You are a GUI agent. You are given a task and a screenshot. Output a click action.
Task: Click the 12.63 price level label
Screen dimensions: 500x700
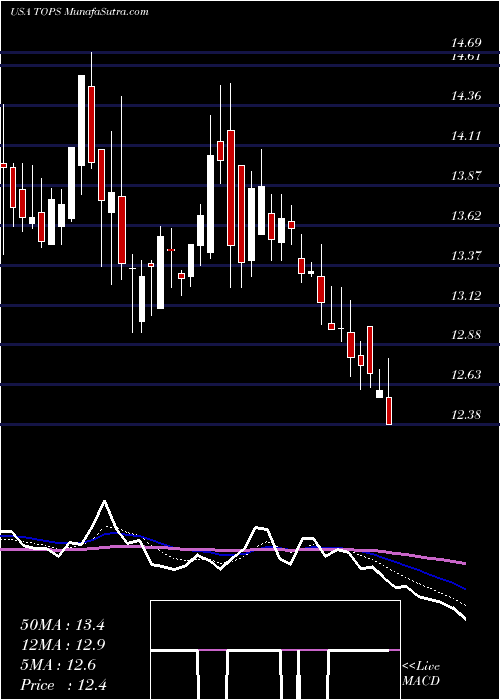(466, 374)
